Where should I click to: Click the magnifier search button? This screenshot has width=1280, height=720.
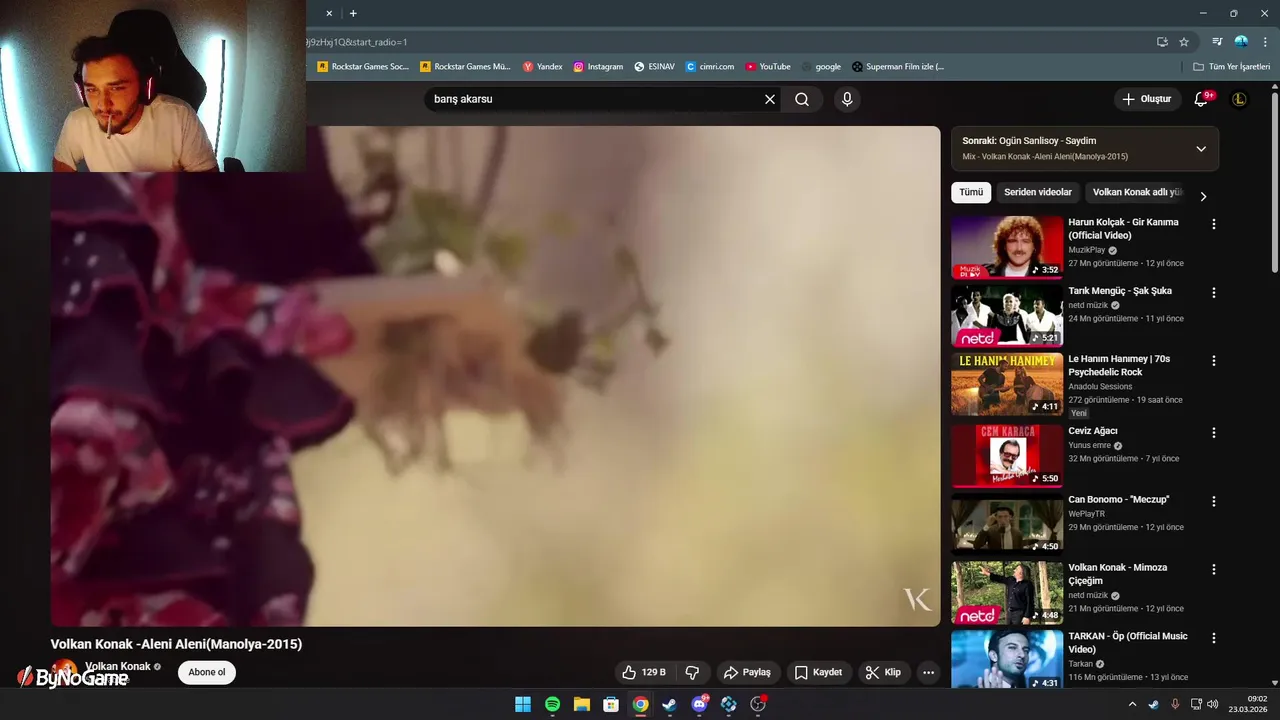tap(802, 99)
